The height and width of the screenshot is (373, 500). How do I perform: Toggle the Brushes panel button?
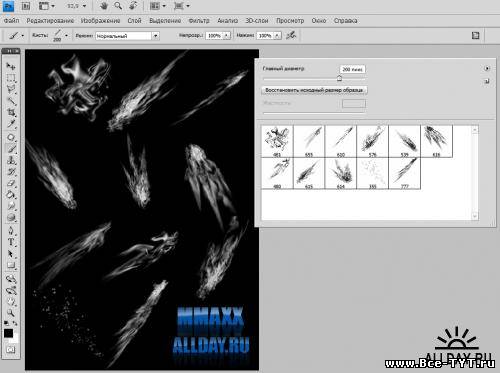click(475, 35)
